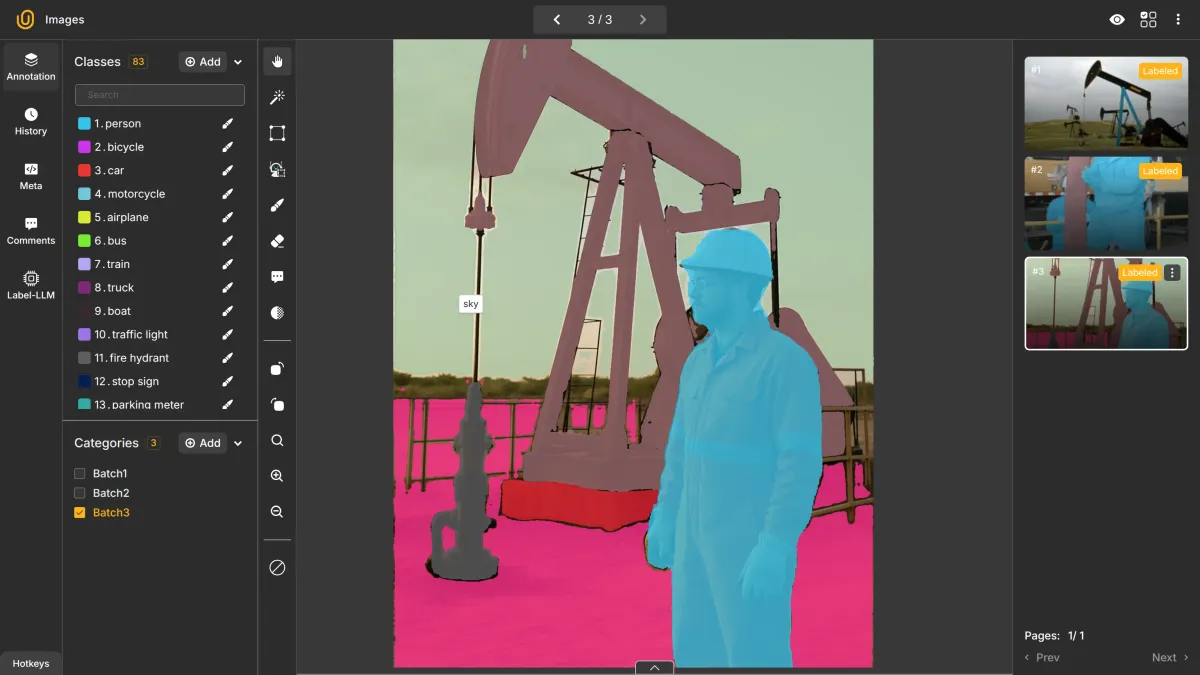Screen dimensions: 1200x675
Task: Open the Label-LLM tab
Action: coord(31,286)
